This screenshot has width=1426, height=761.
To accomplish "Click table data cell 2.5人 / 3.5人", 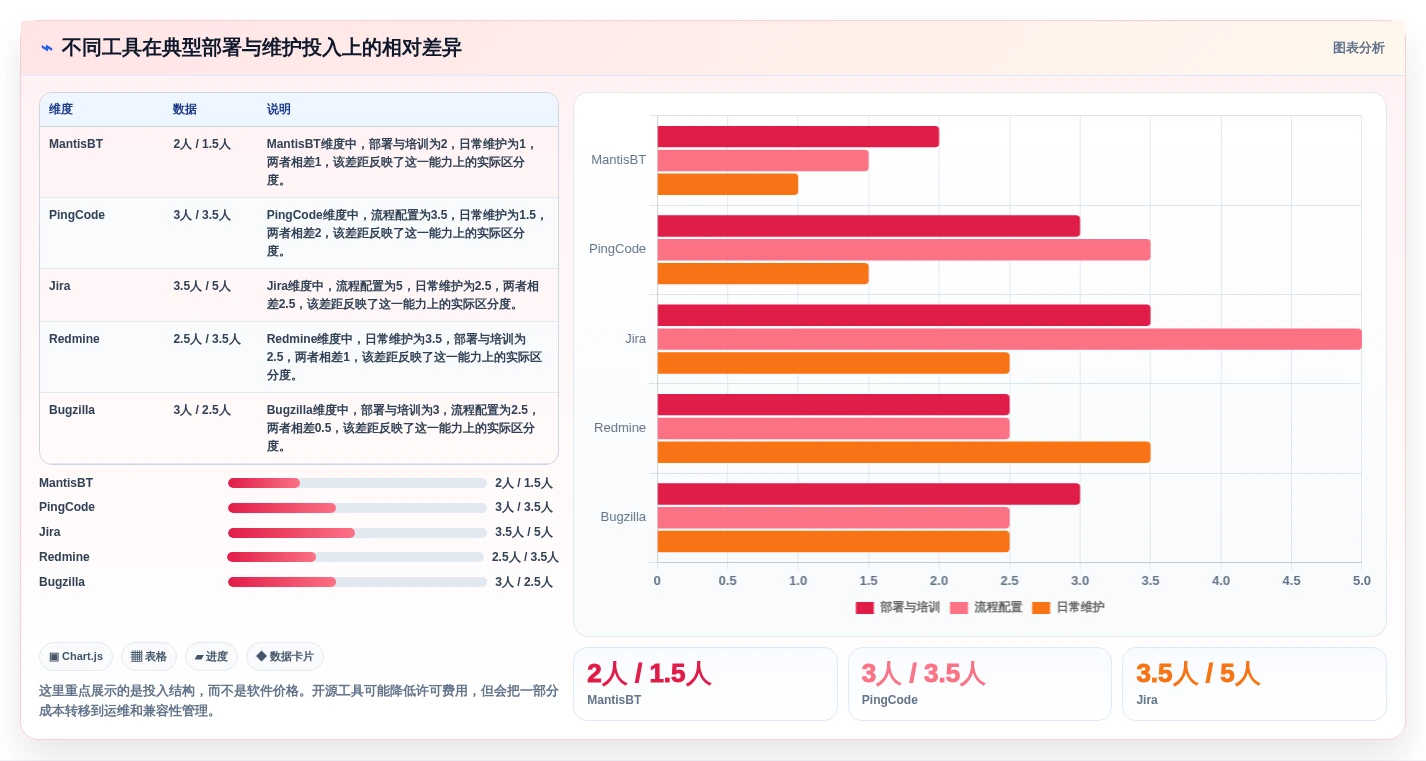I will 207,339.
